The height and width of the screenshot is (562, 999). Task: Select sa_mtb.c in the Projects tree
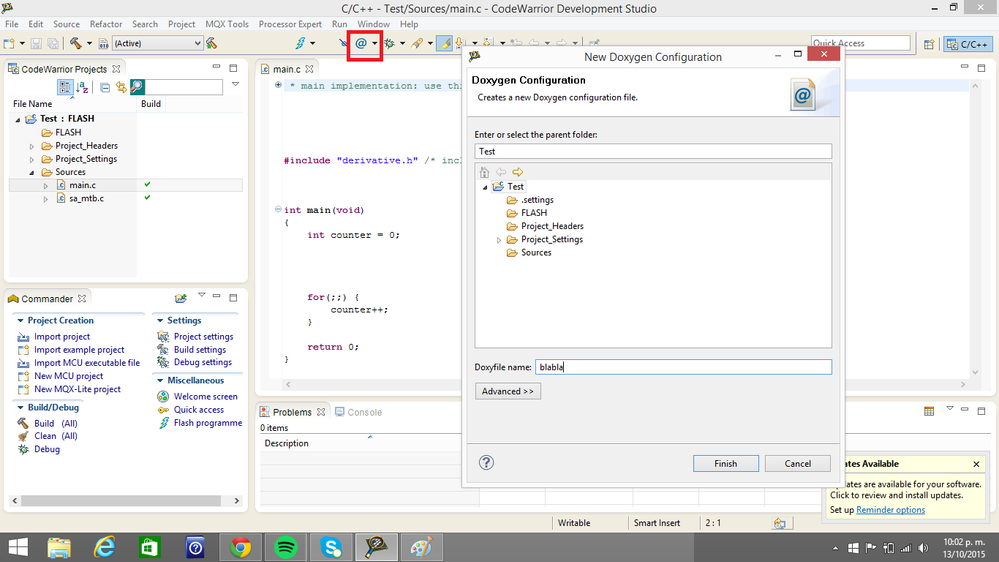(87, 198)
